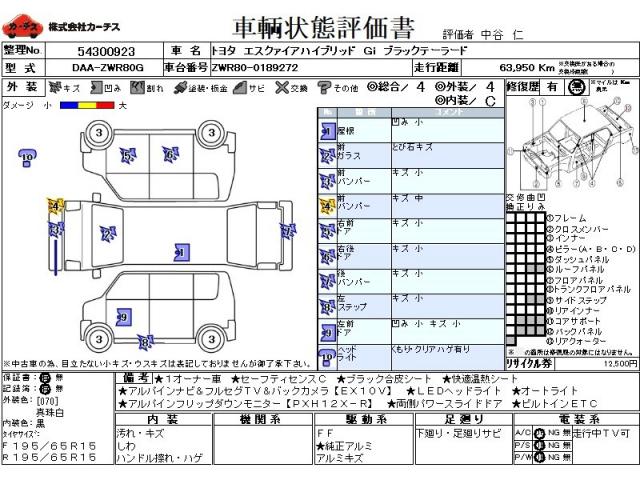Click the 駆動系 section header

pos(364,419)
